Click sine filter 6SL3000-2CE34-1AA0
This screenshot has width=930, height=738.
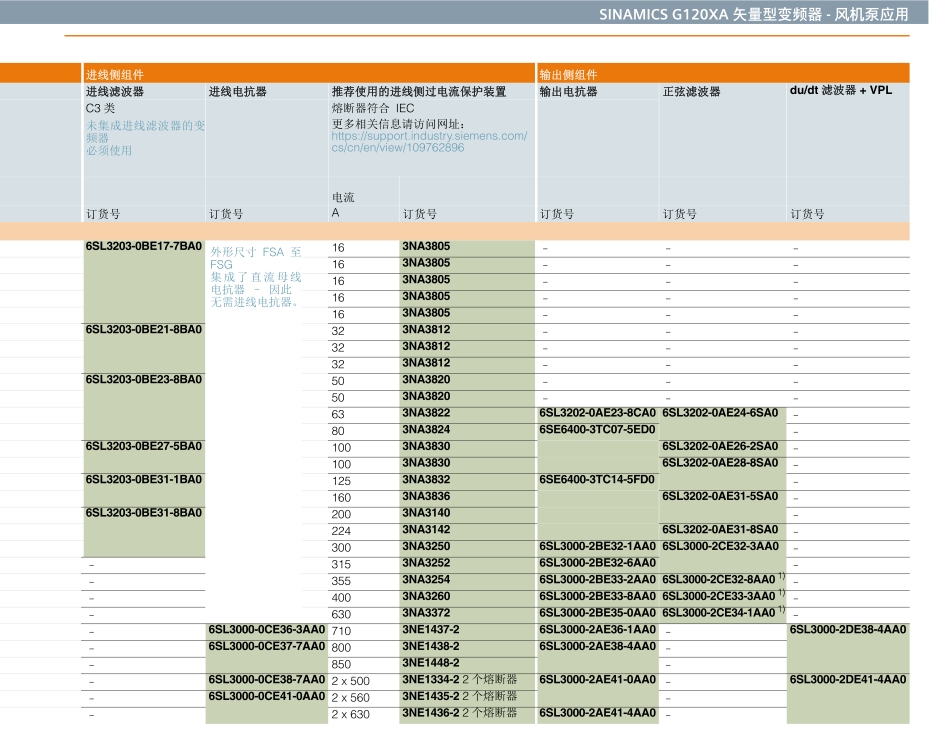[719, 613]
